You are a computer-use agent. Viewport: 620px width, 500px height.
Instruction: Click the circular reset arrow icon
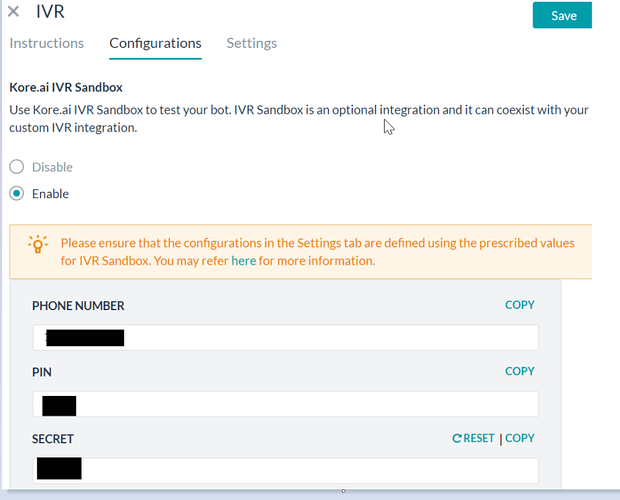[458, 439]
